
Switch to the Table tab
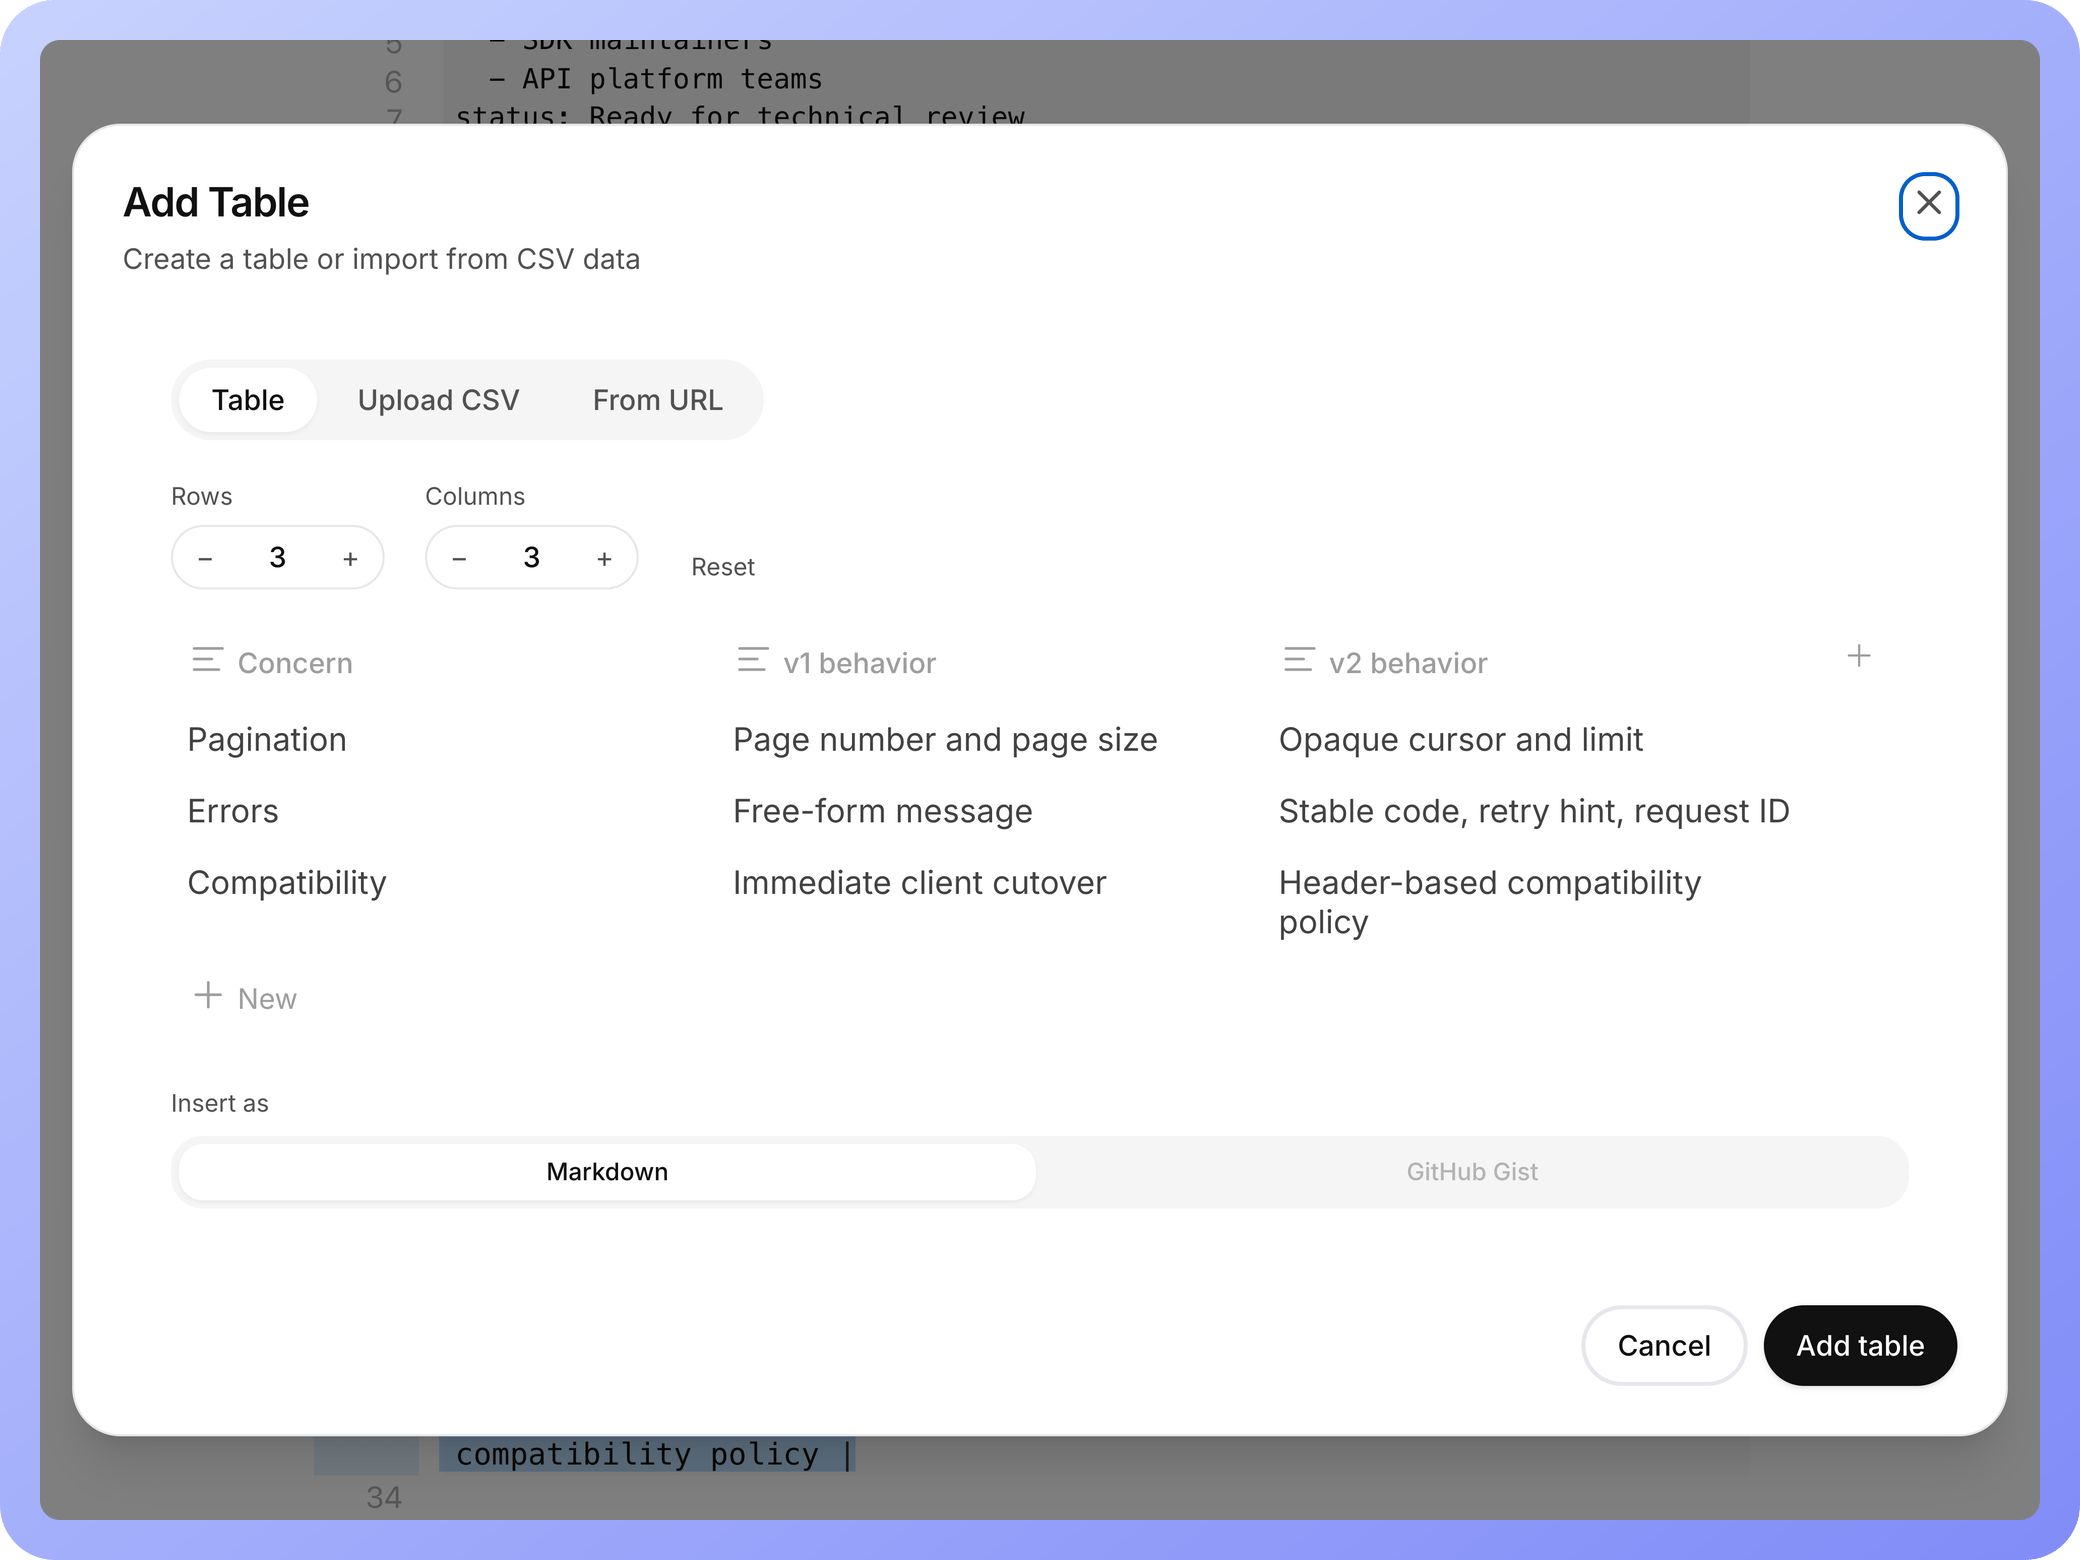248,400
